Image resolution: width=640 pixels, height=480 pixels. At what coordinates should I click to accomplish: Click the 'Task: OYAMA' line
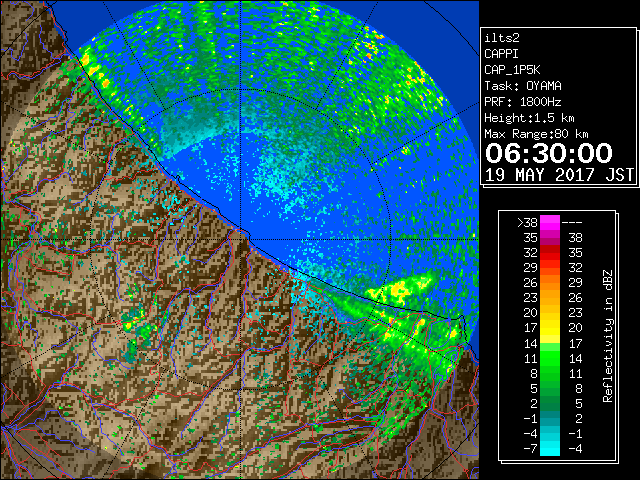pos(523,86)
